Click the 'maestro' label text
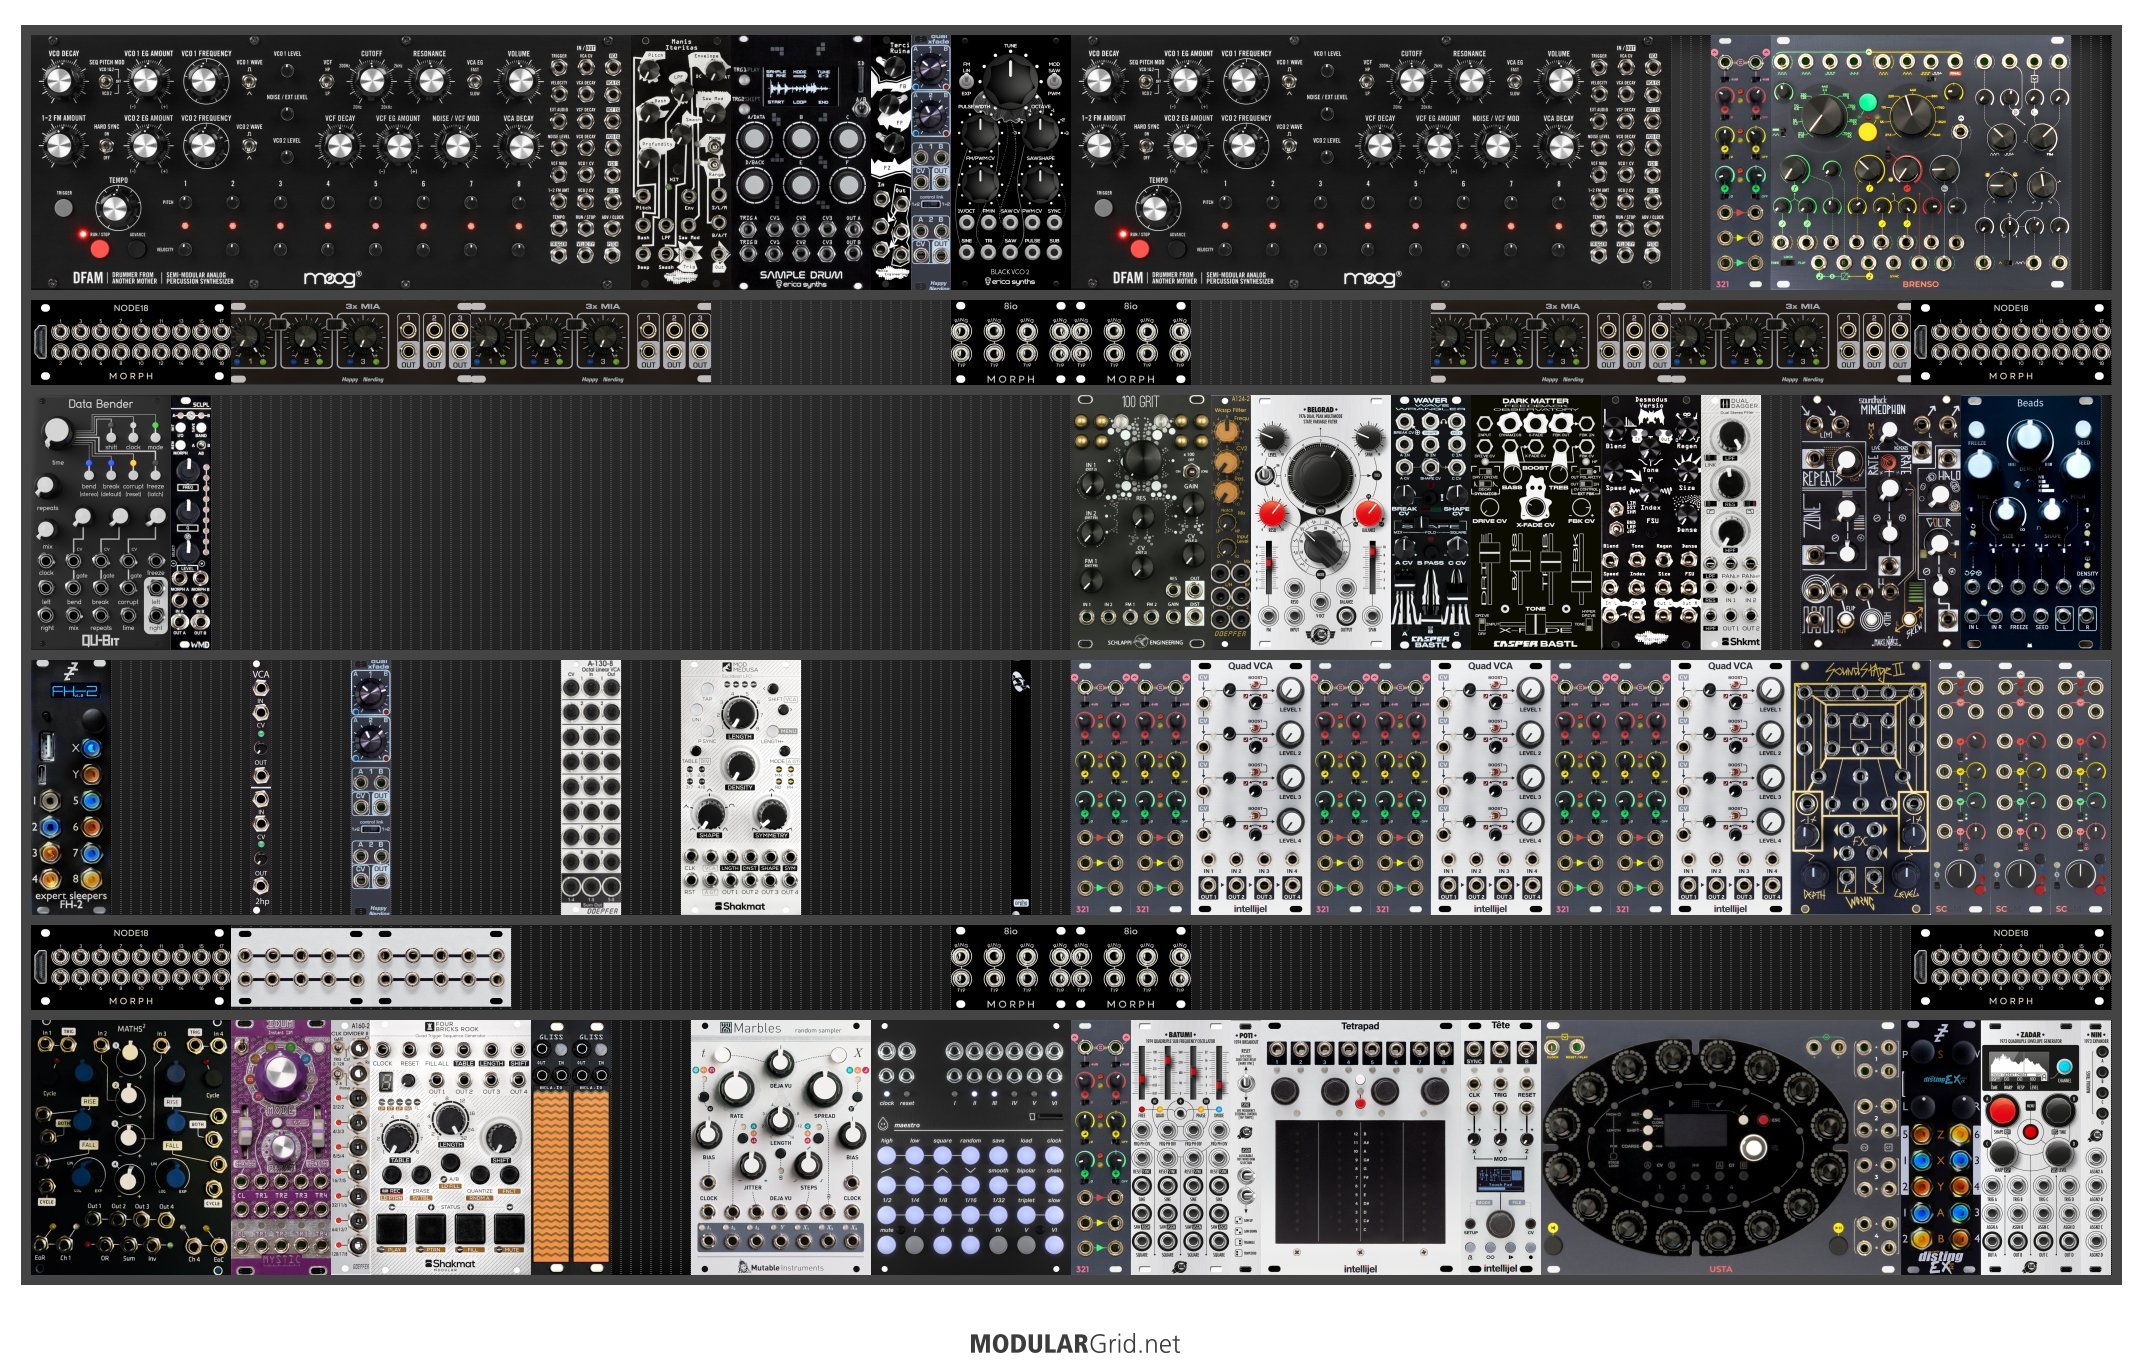The image size is (2152, 1365). pos(907,1125)
